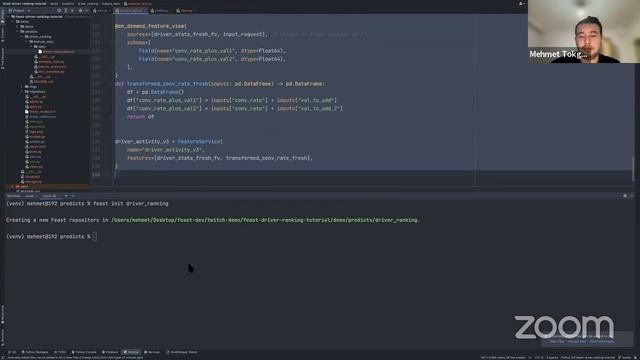
Task: Open the Problems tool window
Action: pyautogui.click(x=110, y=352)
